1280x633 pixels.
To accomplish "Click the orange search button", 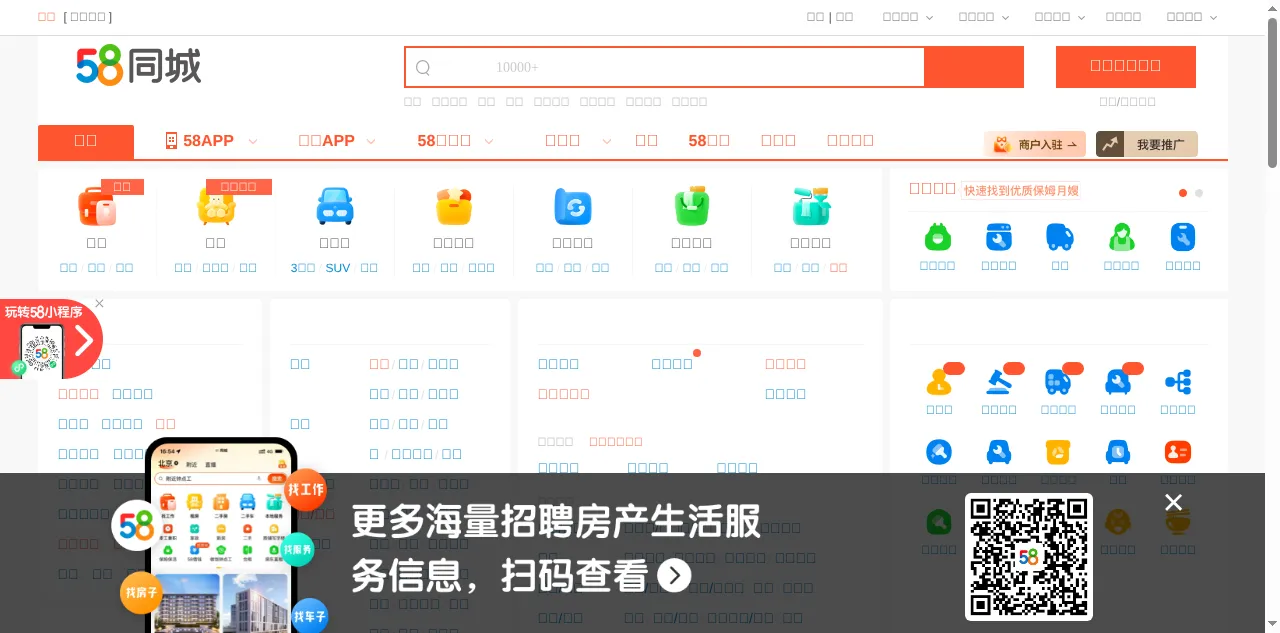I will click(x=974, y=67).
